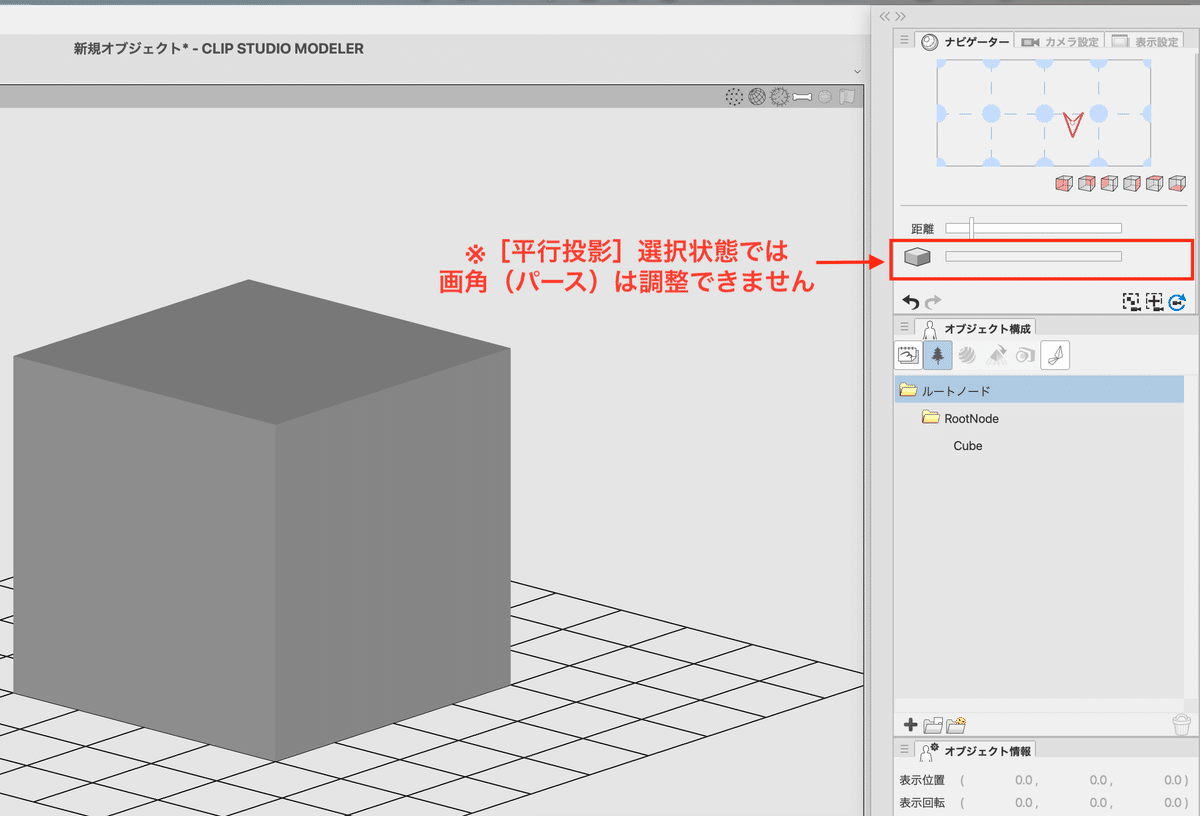Click the camera undo arrow

point(910,301)
